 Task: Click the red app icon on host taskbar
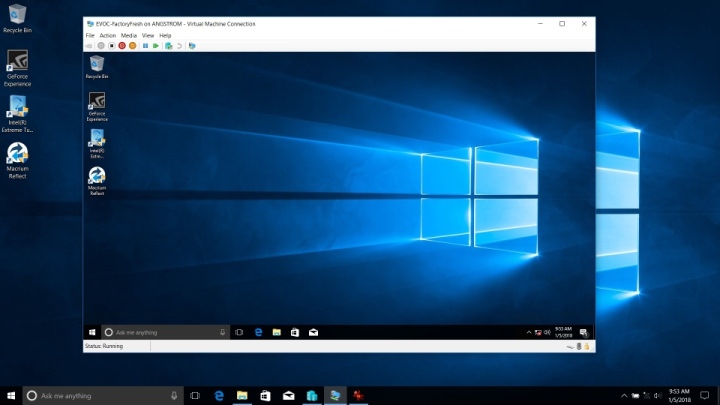coord(358,395)
